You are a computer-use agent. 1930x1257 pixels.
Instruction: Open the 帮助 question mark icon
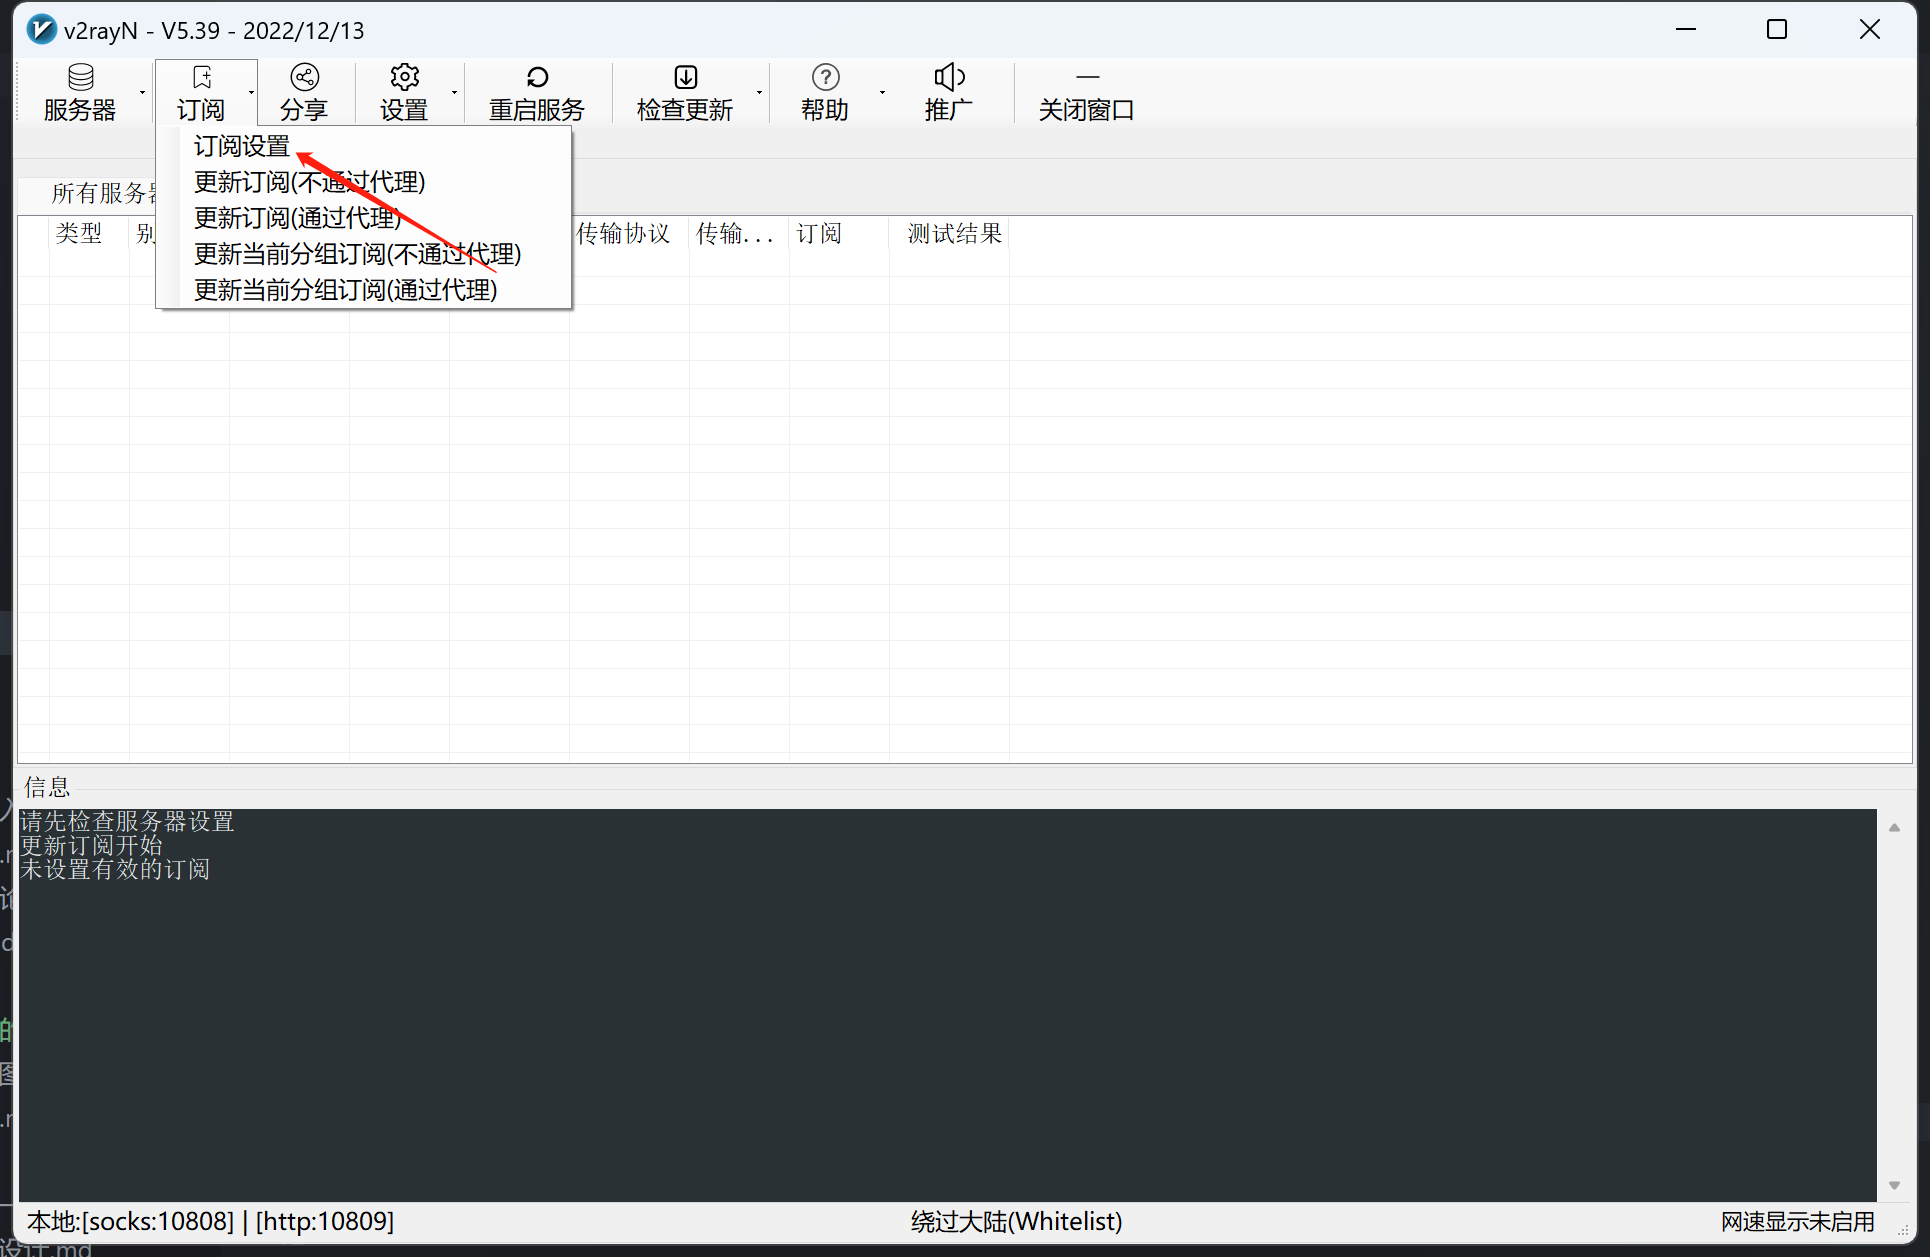coord(825,78)
